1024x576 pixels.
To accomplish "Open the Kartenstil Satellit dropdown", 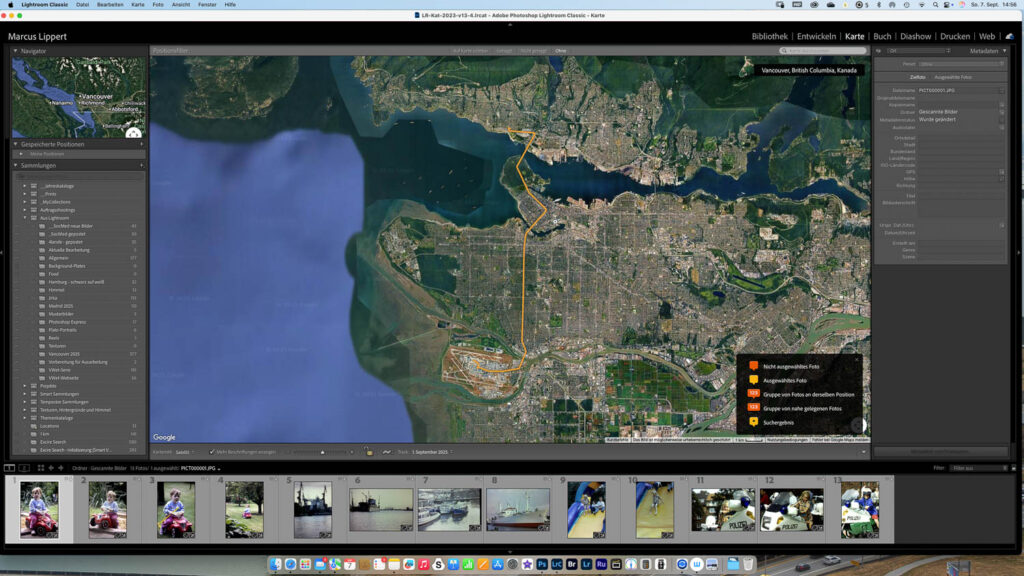I will coord(185,452).
